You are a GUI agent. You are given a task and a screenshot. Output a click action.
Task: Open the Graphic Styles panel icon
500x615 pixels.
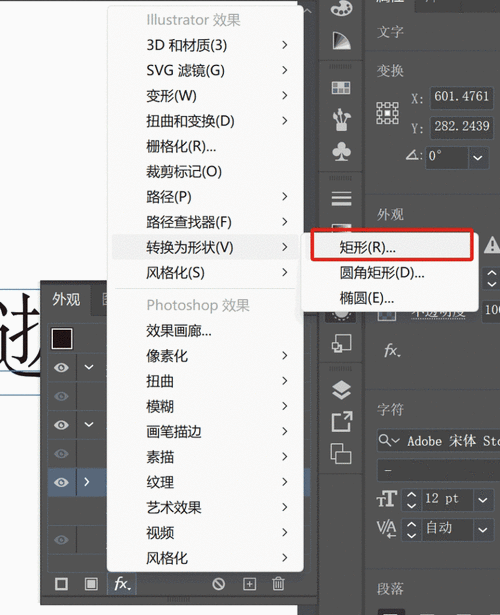coord(341,344)
